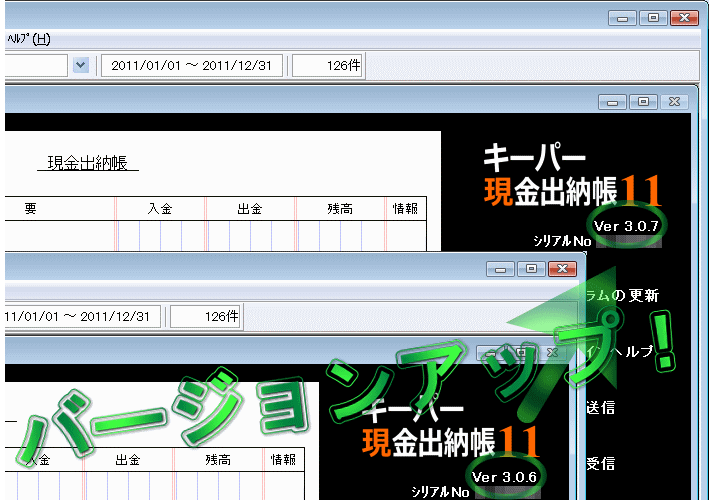The width and height of the screenshot is (709, 501).
Task: Select the 要 column header
Action: tap(30, 208)
